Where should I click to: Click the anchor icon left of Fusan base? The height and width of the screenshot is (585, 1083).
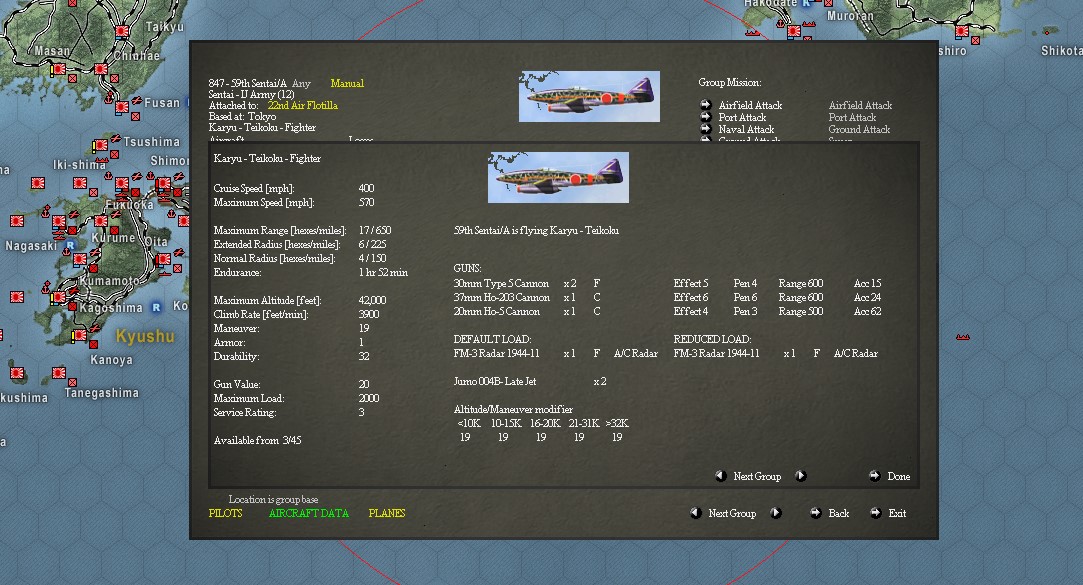pos(108,99)
